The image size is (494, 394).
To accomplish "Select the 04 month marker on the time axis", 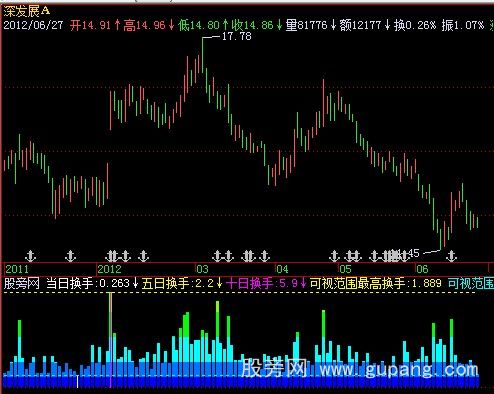I will (282, 269).
